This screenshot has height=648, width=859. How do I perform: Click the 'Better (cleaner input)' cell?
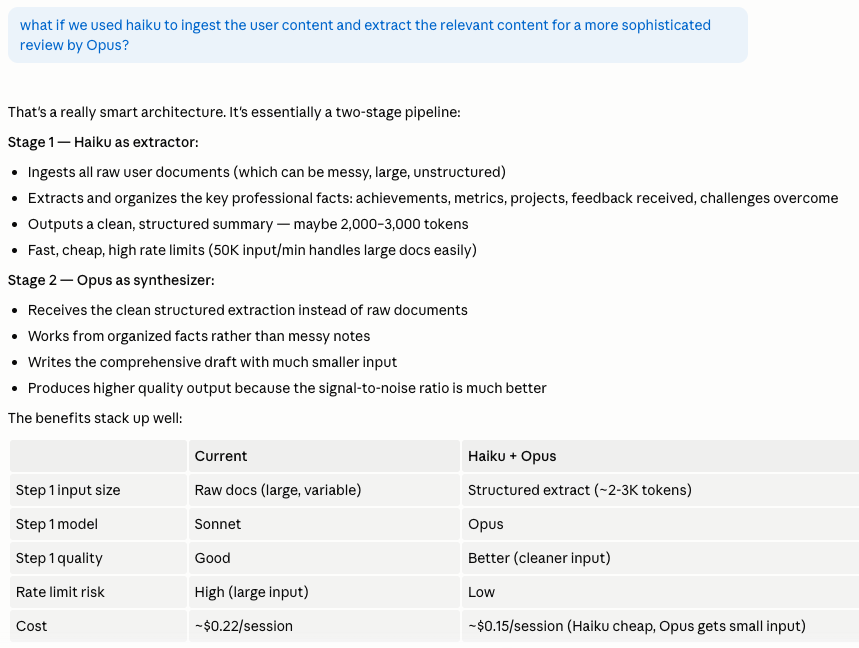tap(660, 558)
